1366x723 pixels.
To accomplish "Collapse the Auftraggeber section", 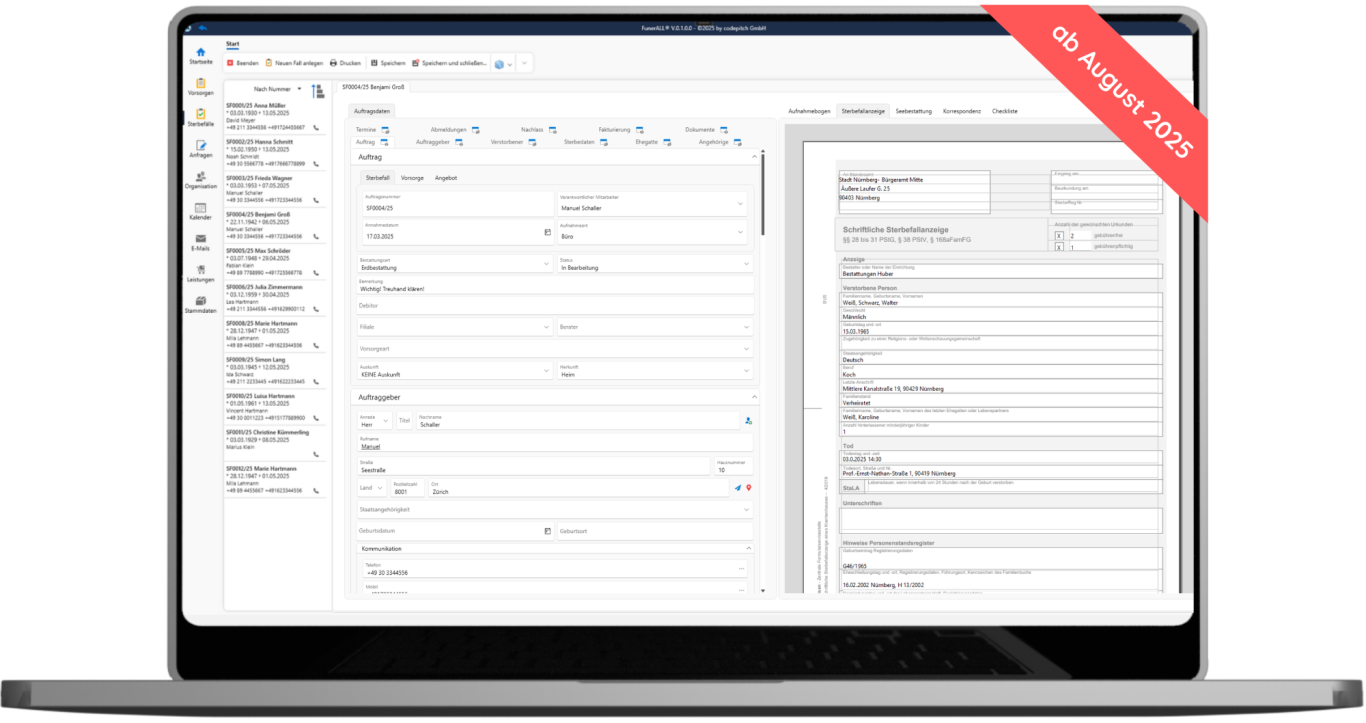I will [x=752, y=397].
